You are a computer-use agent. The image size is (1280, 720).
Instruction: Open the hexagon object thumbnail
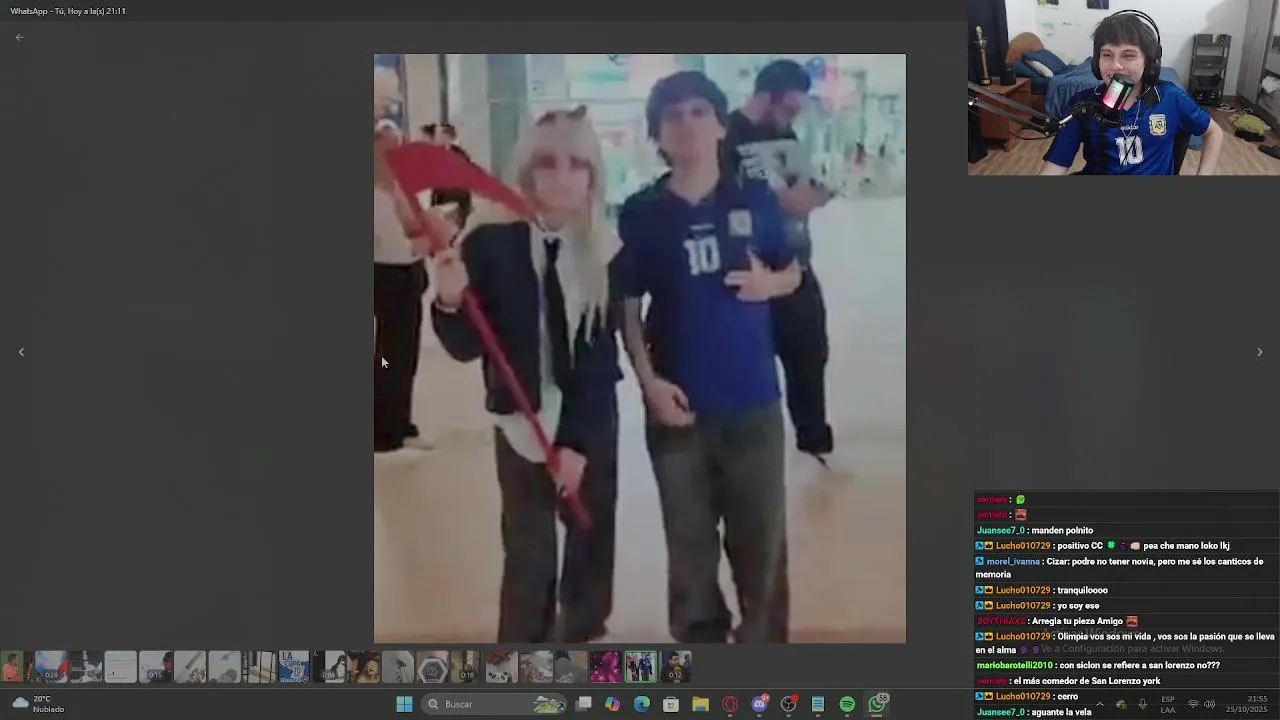[432, 667]
